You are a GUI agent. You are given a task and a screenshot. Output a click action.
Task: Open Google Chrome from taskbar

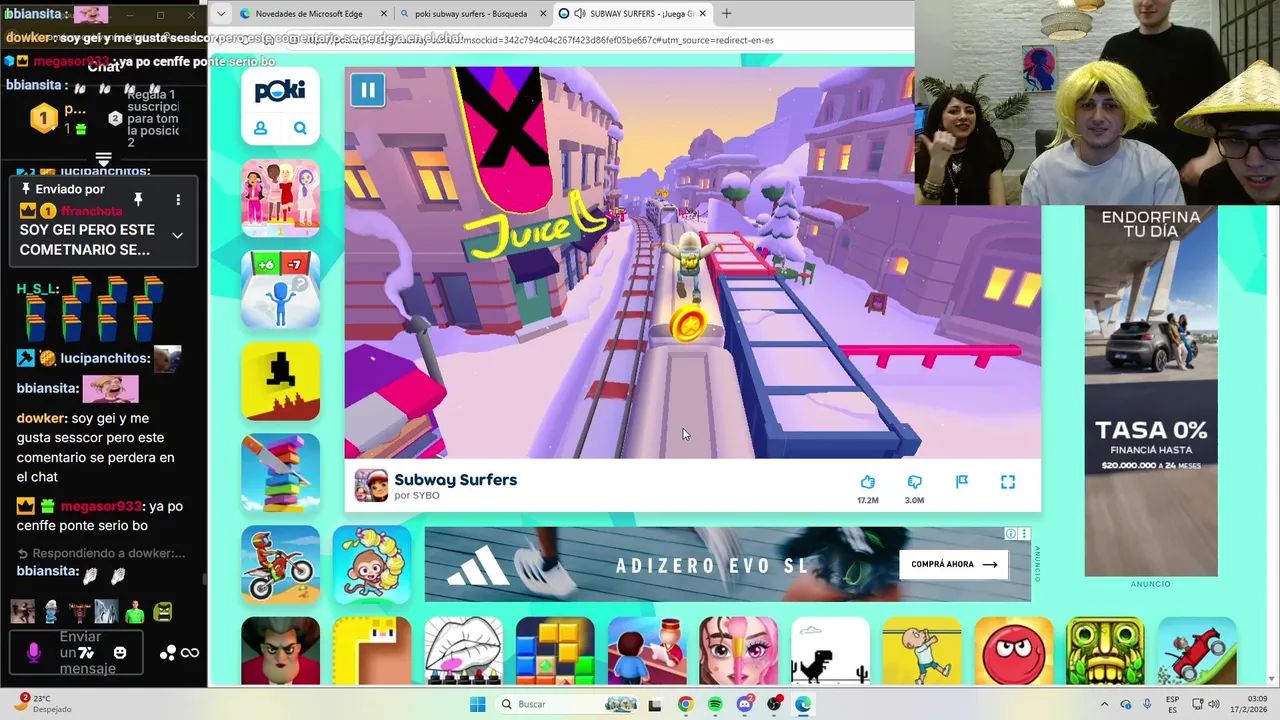click(685, 704)
